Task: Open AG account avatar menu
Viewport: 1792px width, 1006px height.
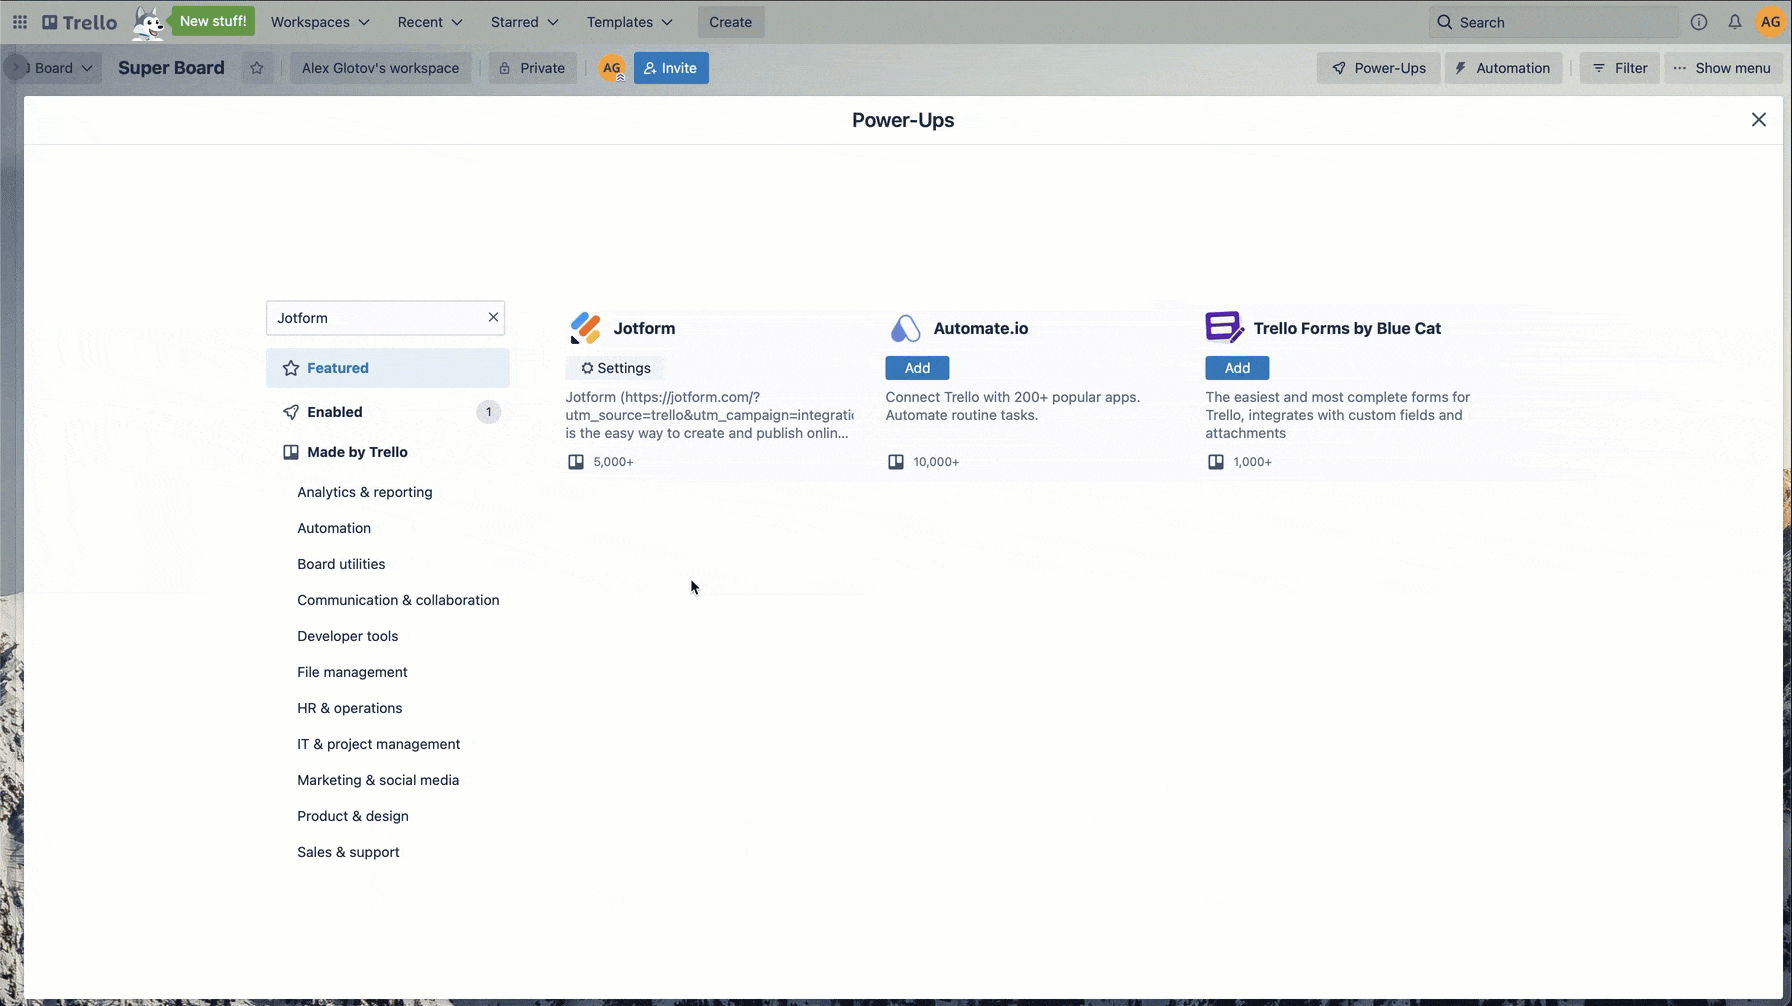Action: [x=1770, y=22]
